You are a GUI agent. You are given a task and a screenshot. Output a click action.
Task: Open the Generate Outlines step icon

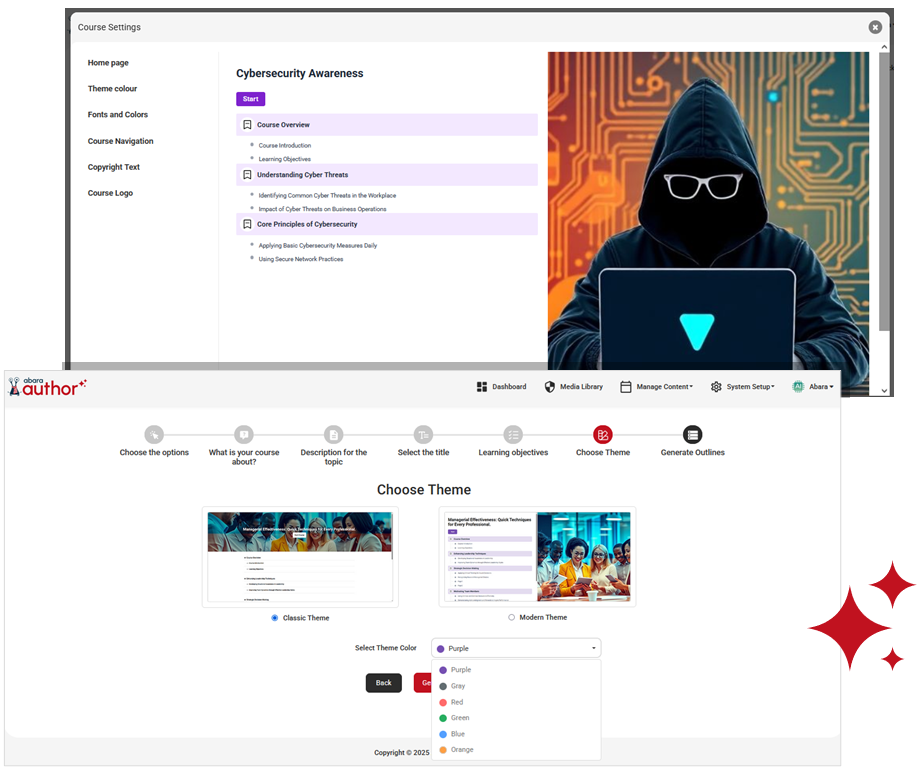pos(692,434)
